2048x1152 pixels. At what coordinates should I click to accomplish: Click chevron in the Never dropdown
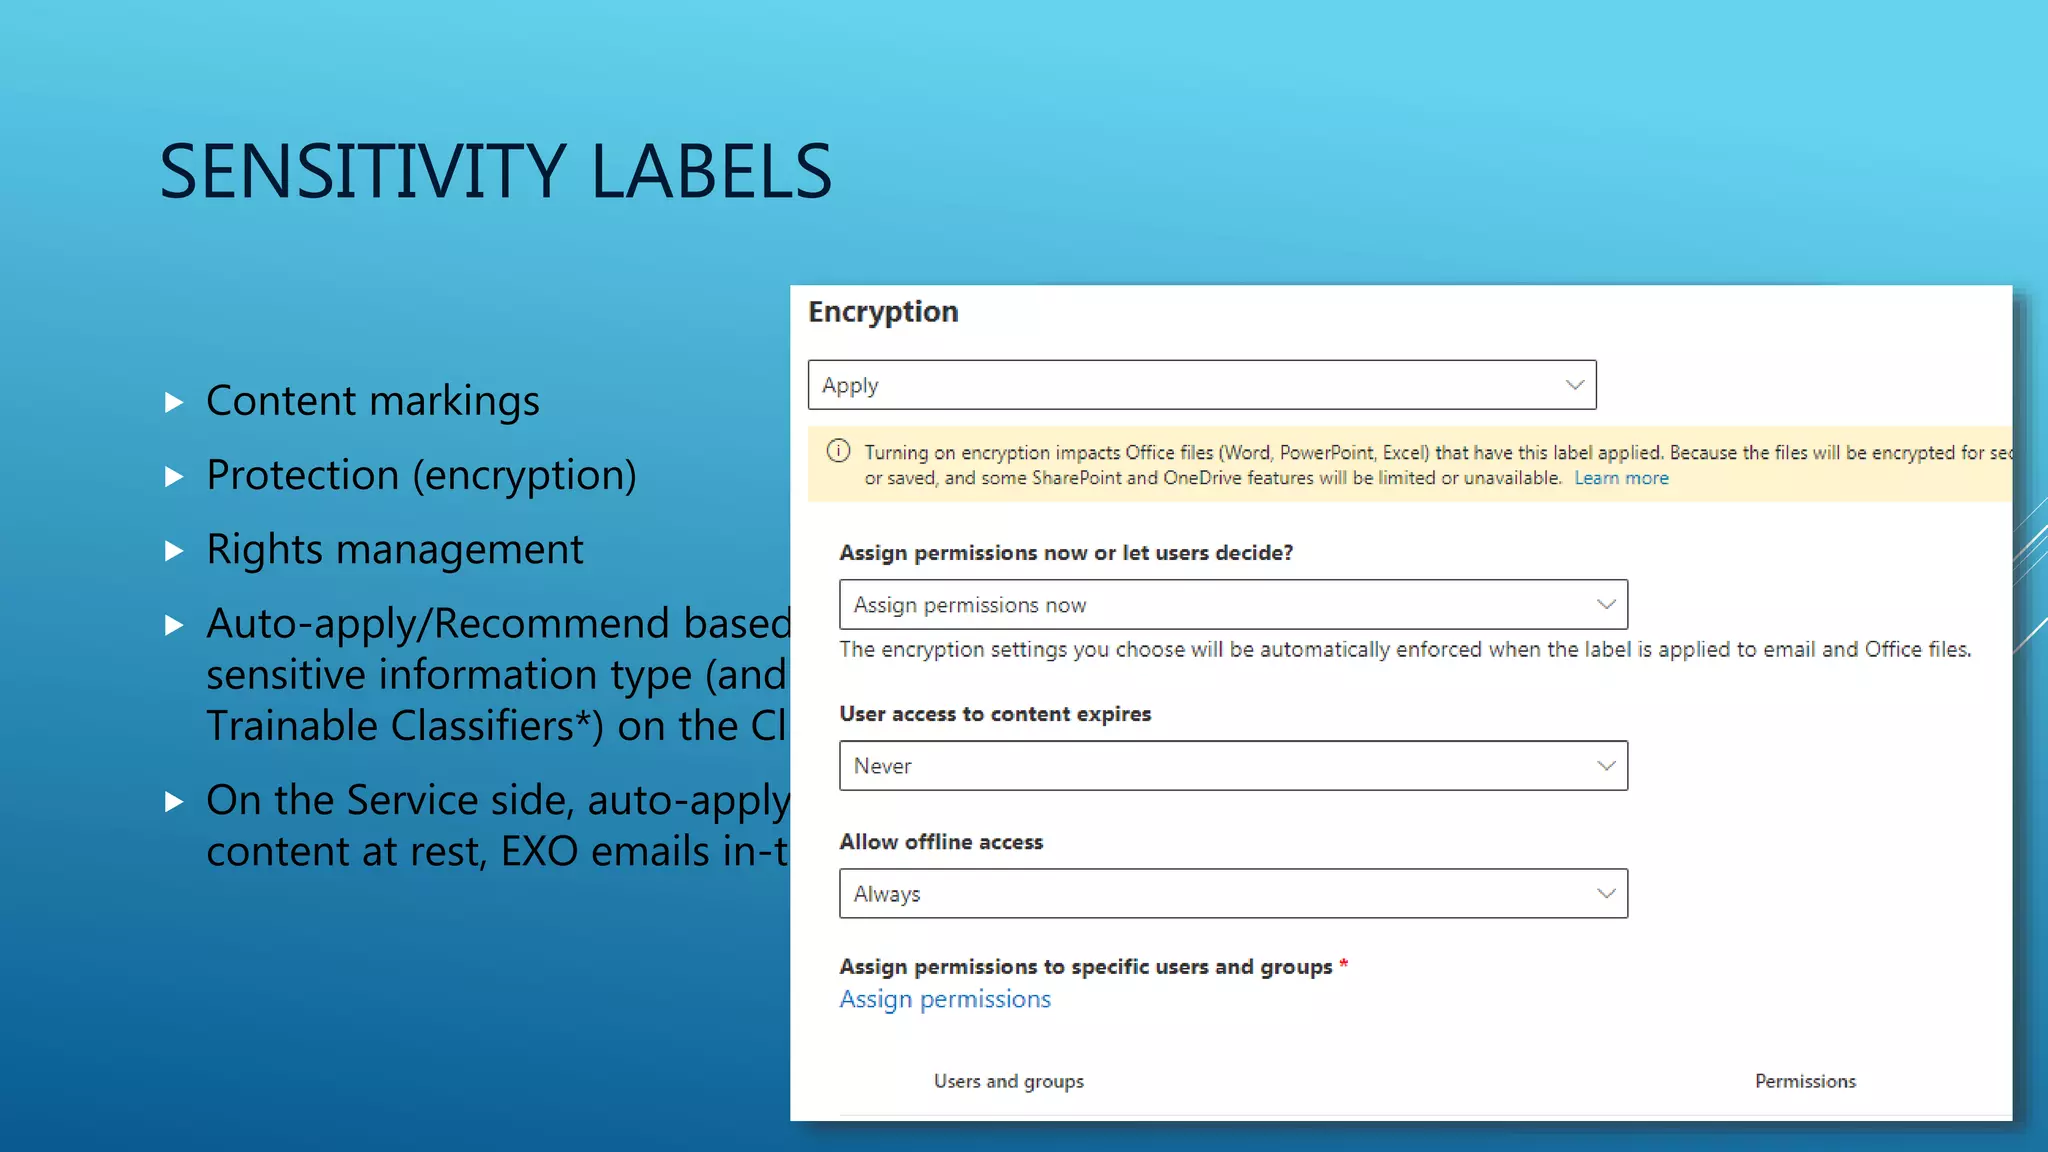click(x=1605, y=766)
